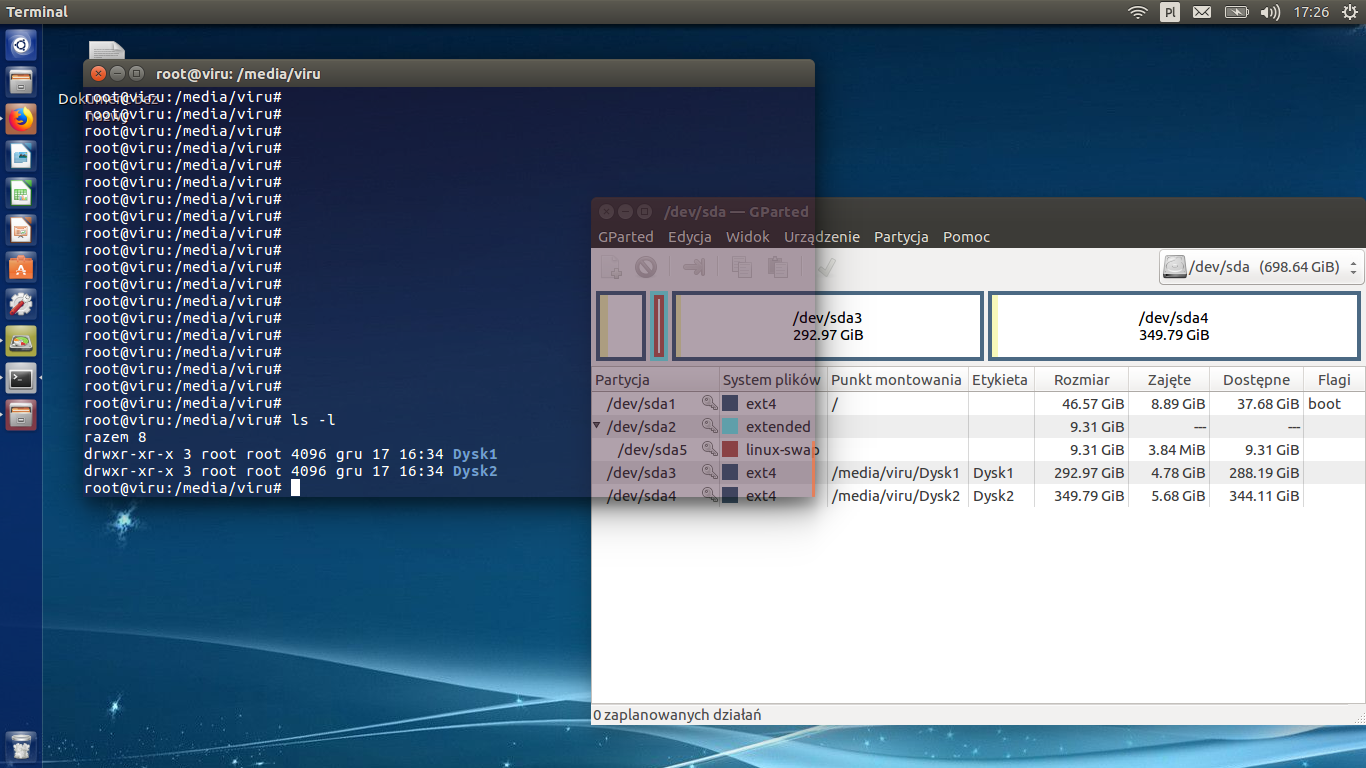Click the Pl keyboard layout indicator
1366x768 pixels.
pos(1169,12)
